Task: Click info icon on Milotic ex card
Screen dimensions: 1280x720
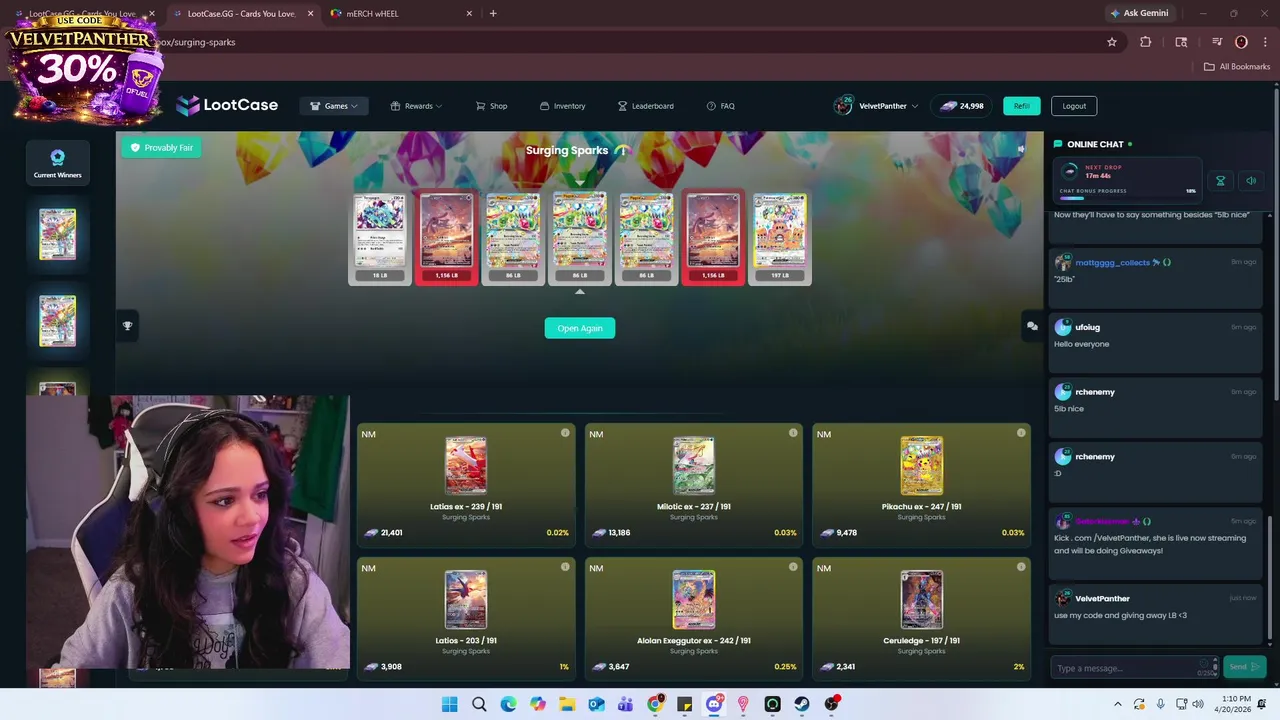Action: (x=793, y=433)
